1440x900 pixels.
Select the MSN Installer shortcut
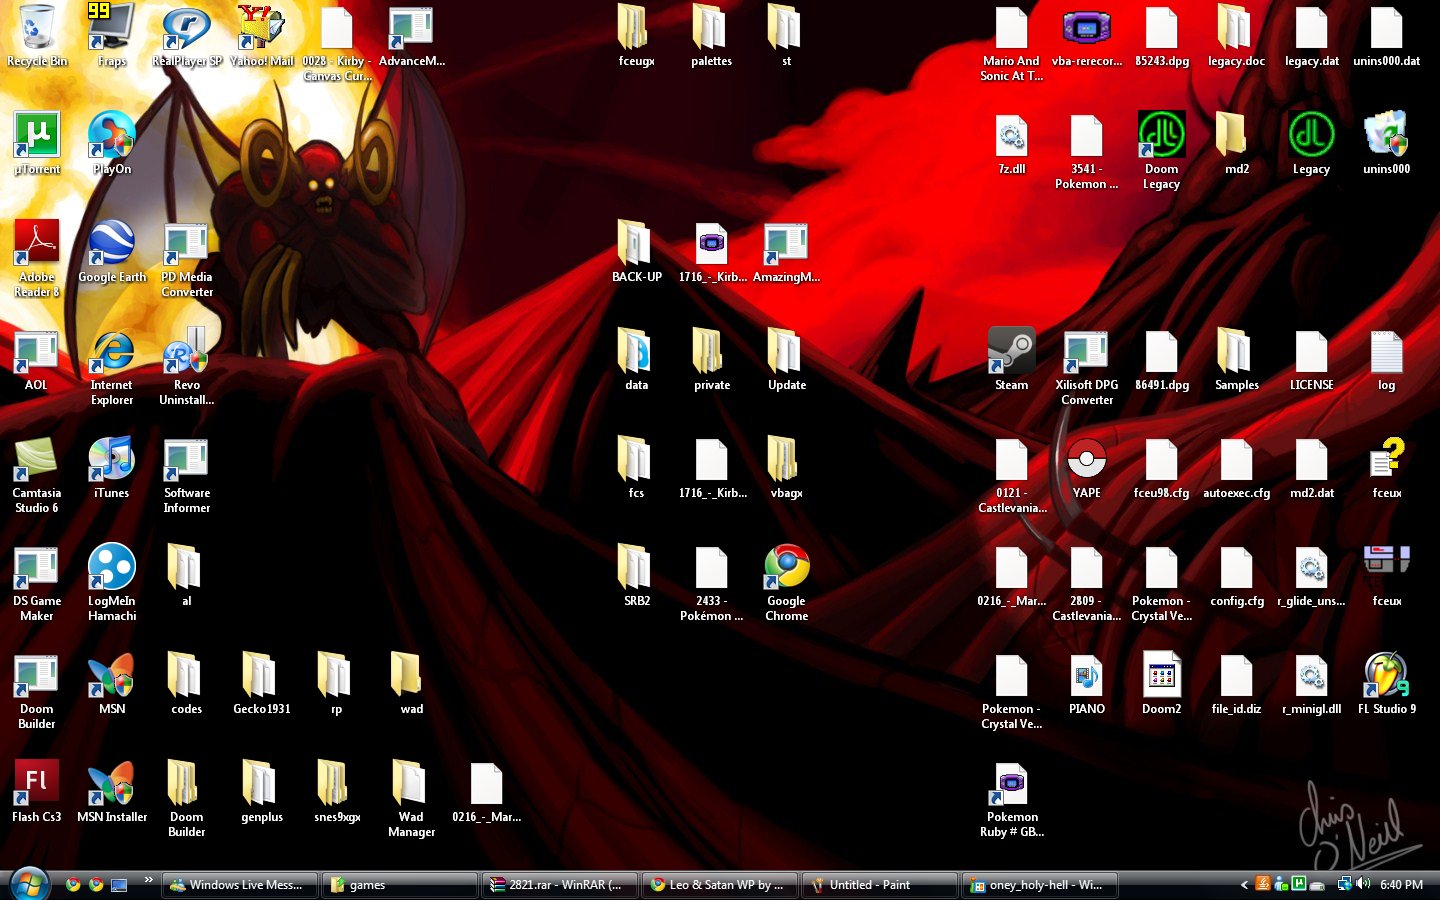click(112, 792)
